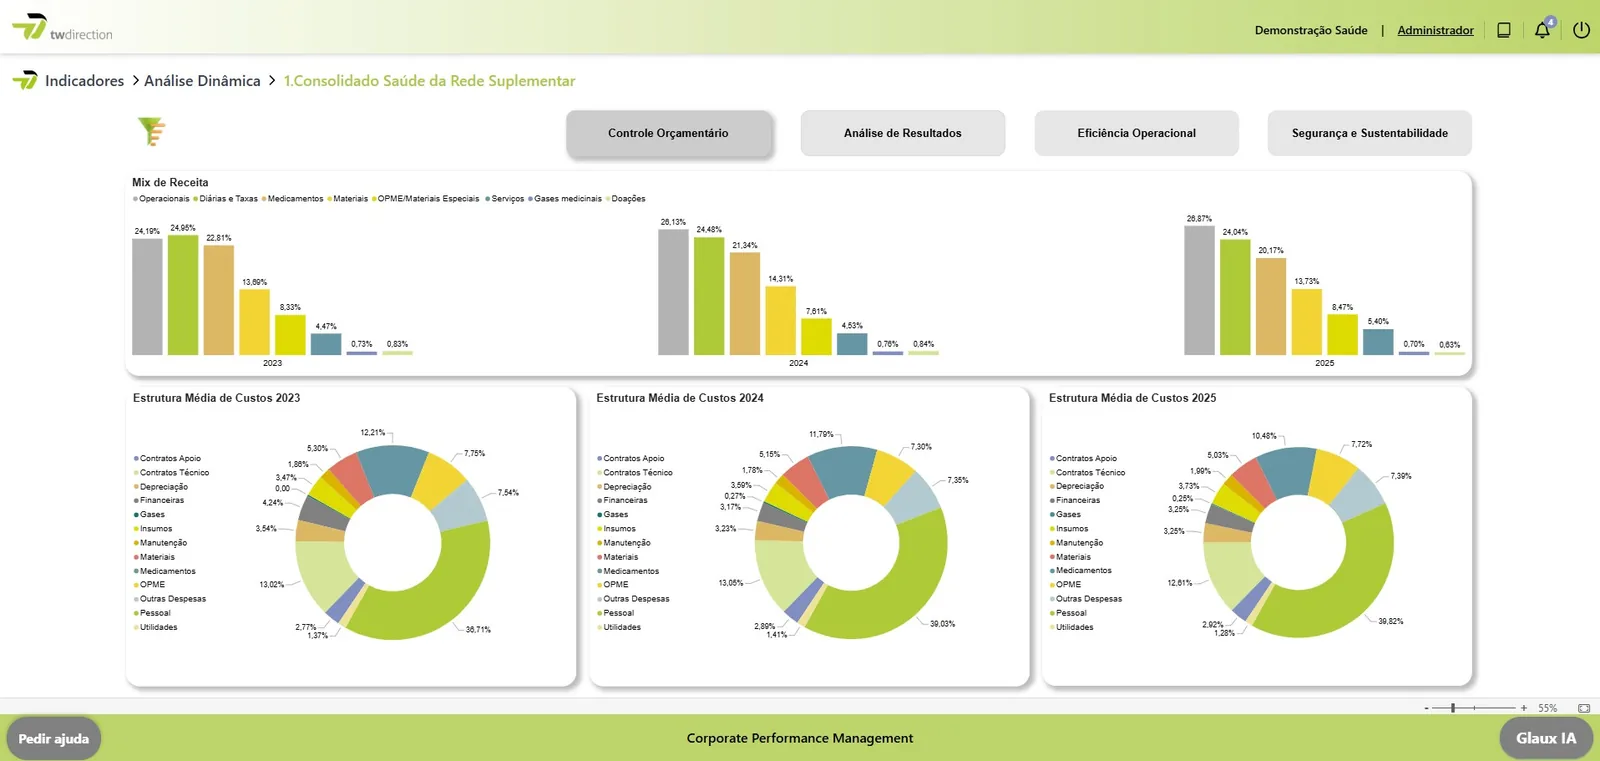
Task: Open the Eficiência Operacional tab
Action: click(x=1137, y=133)
